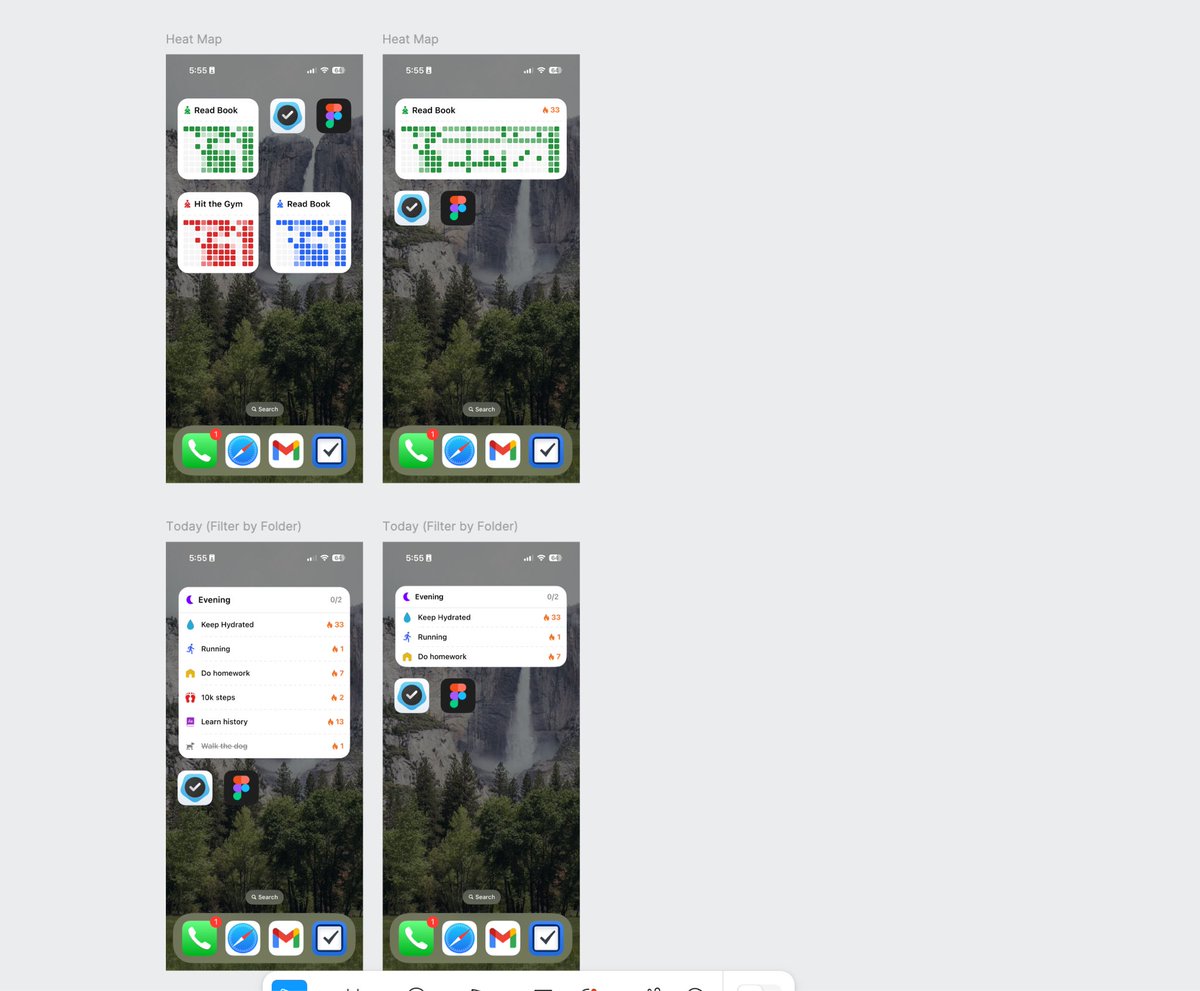Select Do homework row in the three-habit Today widget

[x=481, y=657]
